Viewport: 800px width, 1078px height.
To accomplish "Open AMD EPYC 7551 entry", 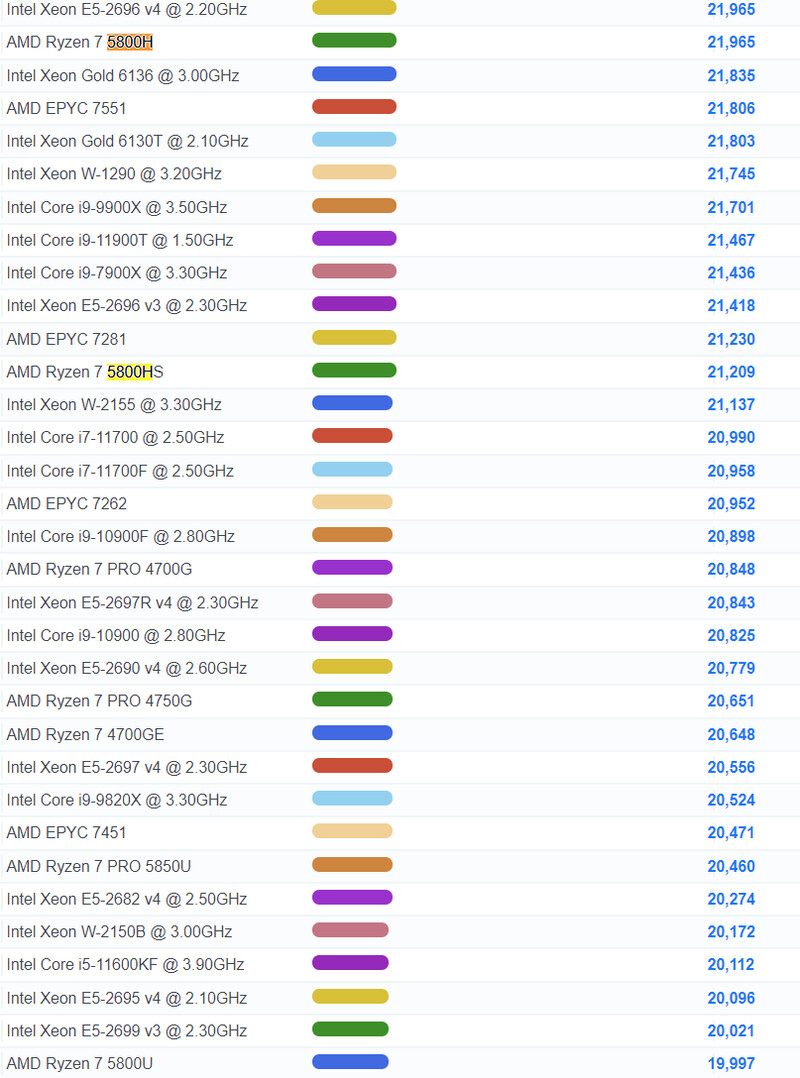I will coord(67,108).
